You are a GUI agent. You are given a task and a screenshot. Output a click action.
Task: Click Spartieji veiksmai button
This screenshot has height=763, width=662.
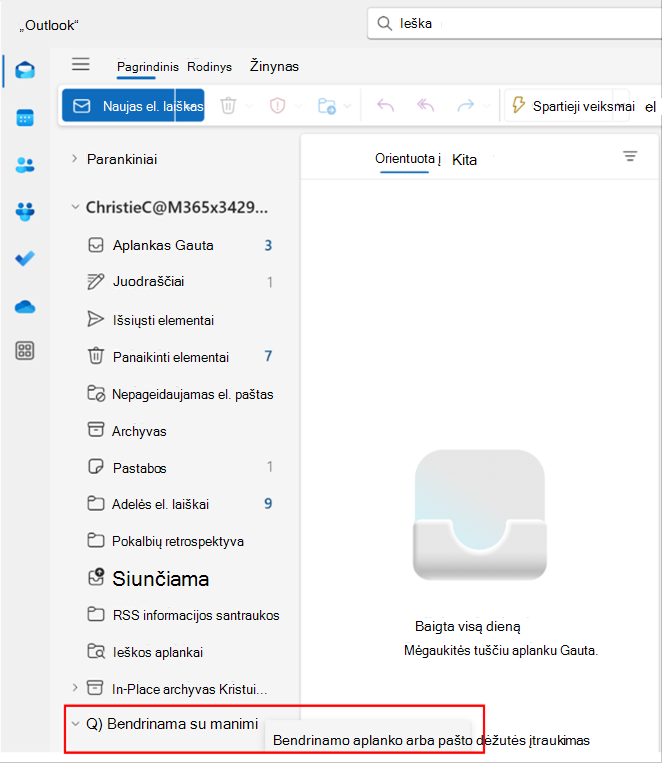[568, 106]
